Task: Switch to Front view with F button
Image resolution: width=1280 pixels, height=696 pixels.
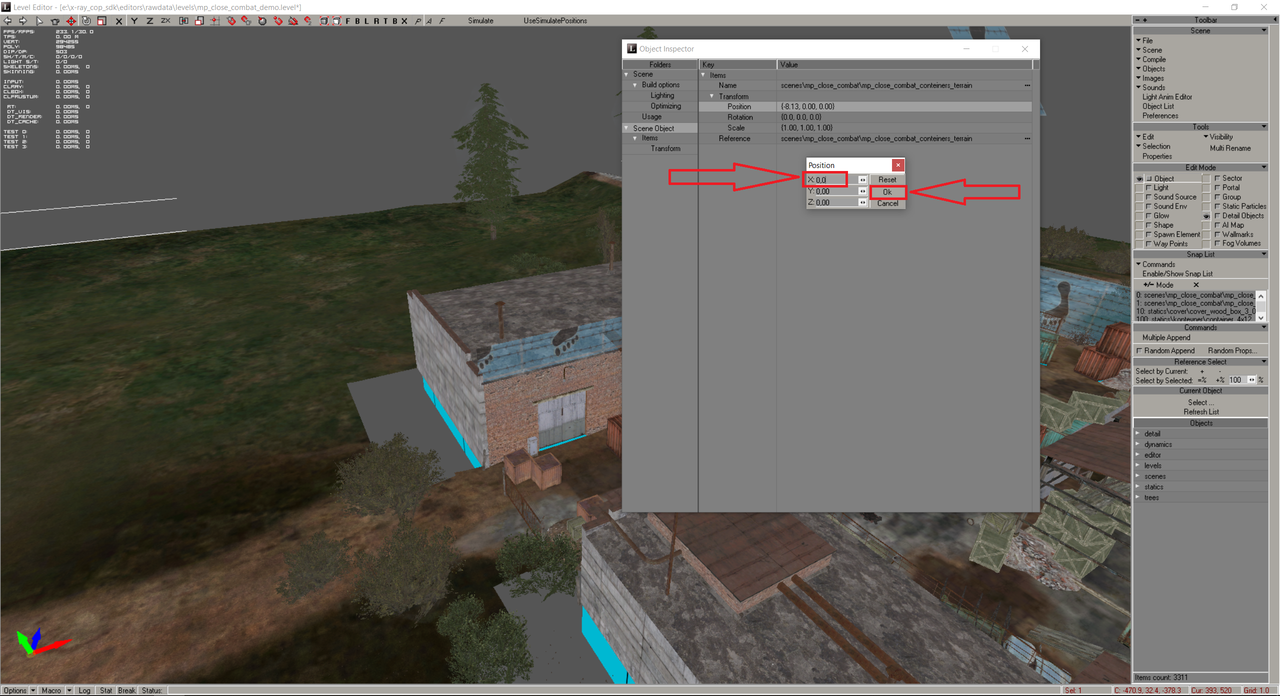Action: 348,21
